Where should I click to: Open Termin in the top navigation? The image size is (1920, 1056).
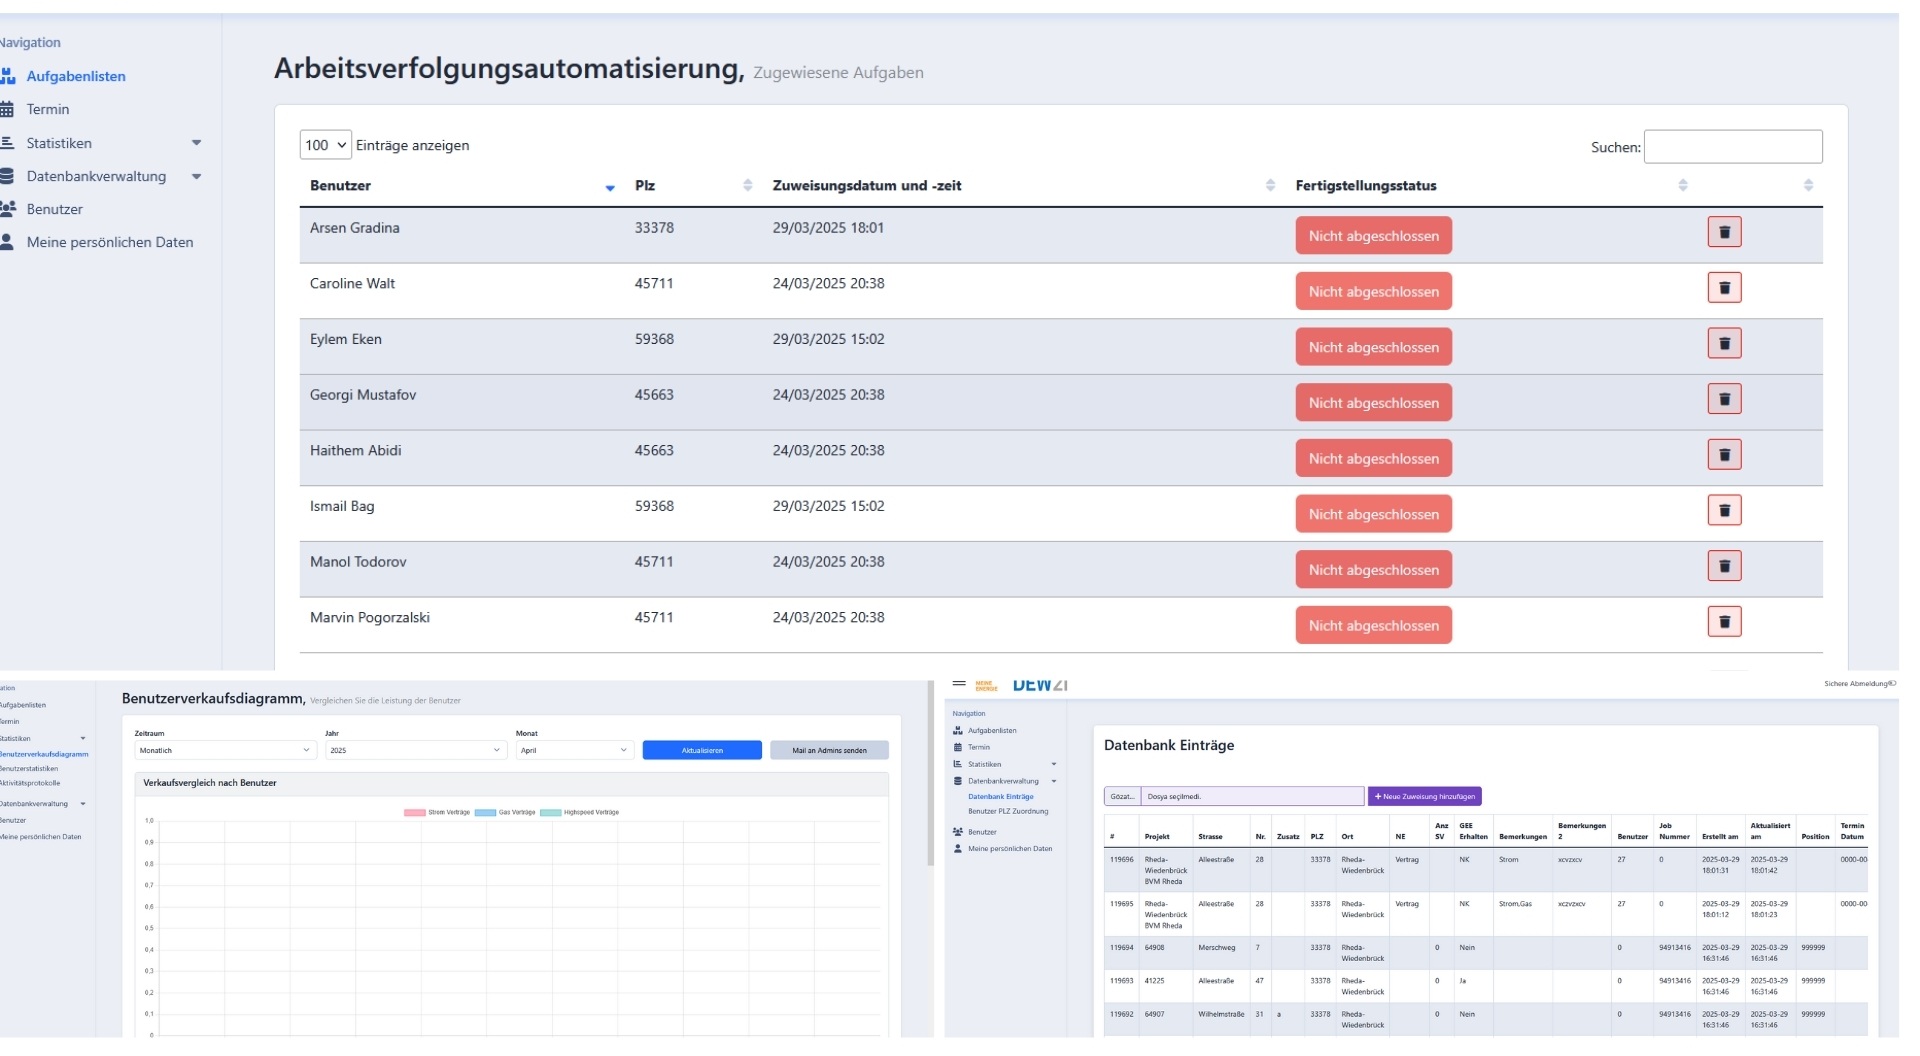click(x=48, y=109)
